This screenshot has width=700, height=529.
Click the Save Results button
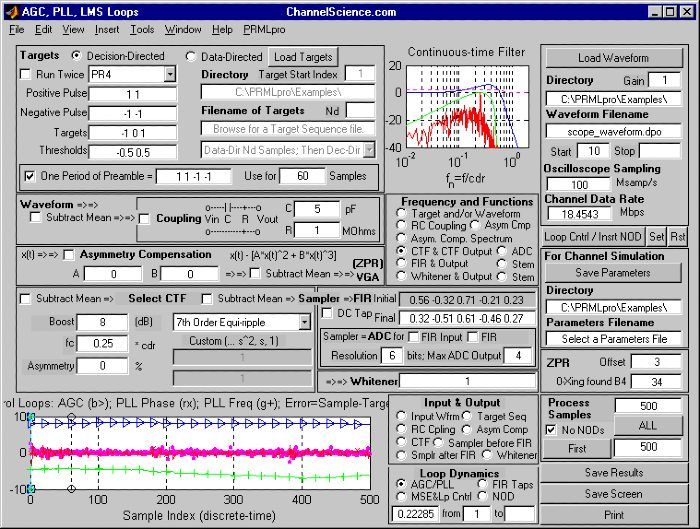(614, 472)
